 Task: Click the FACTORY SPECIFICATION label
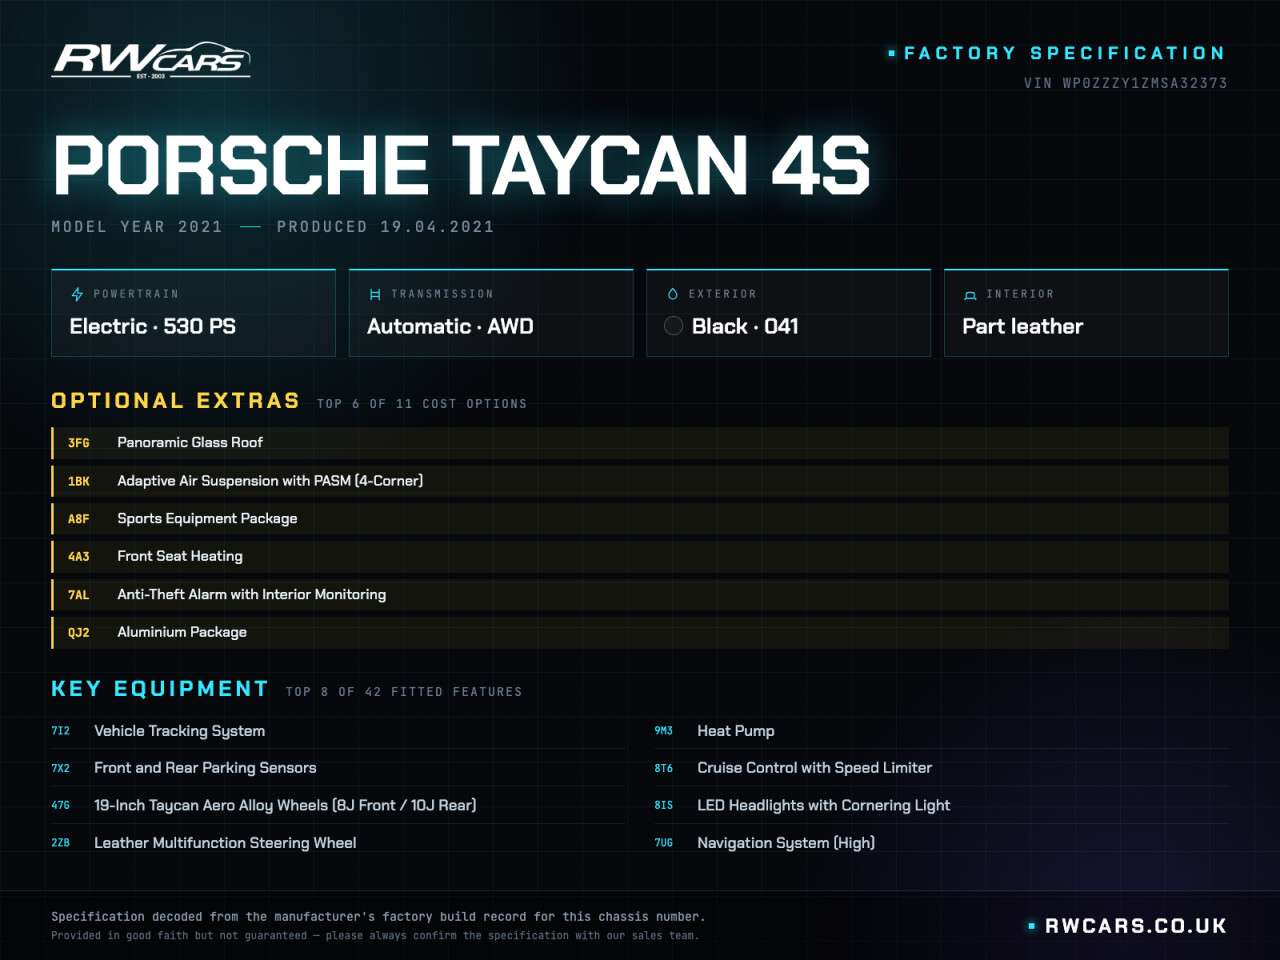tap(1064, 53)
